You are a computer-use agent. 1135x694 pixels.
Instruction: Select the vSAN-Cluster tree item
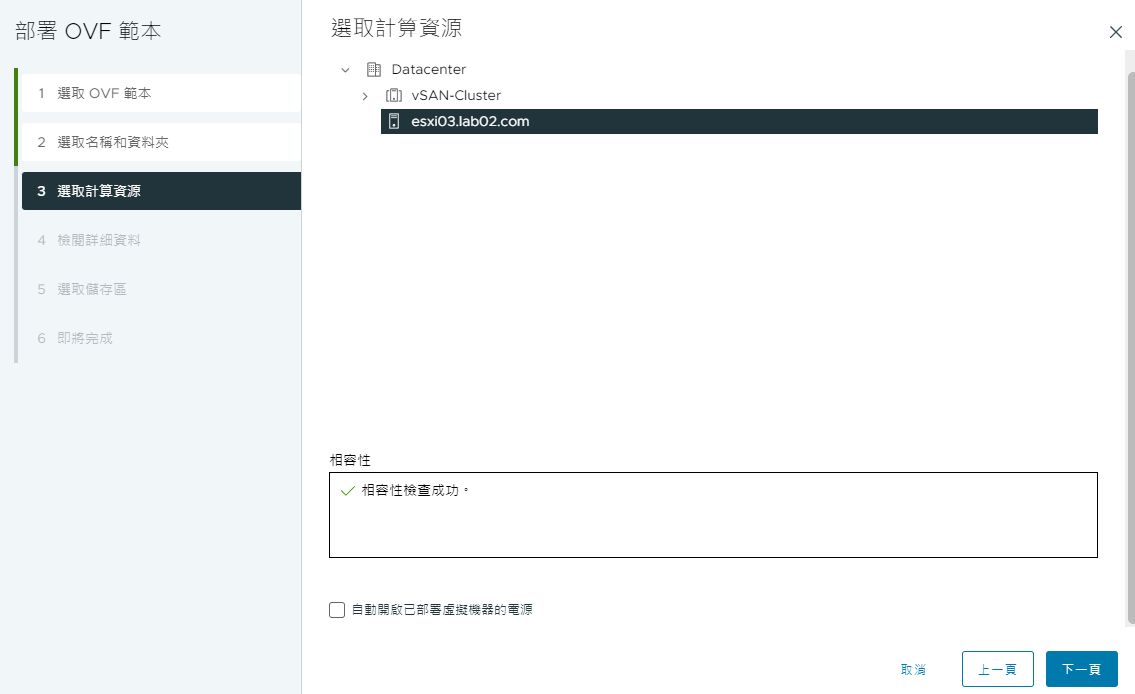point(456,96)
